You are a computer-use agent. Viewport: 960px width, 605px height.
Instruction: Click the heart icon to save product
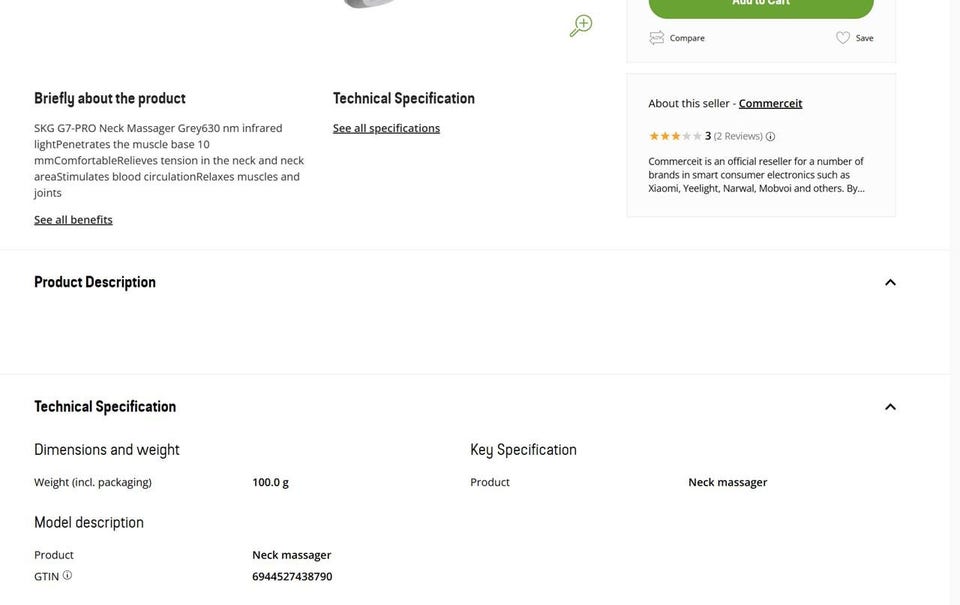click(x=843, y=38)
